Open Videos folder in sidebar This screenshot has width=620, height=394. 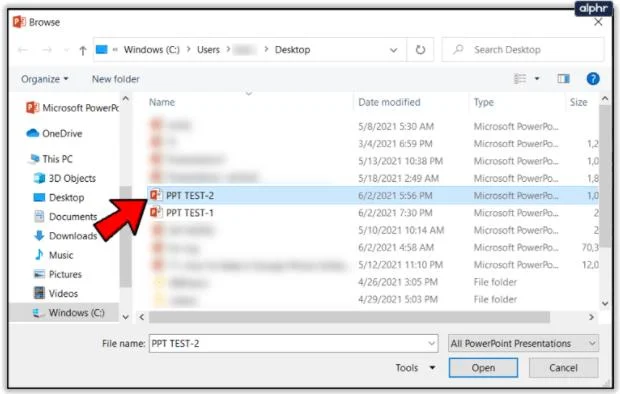(56, 294)
